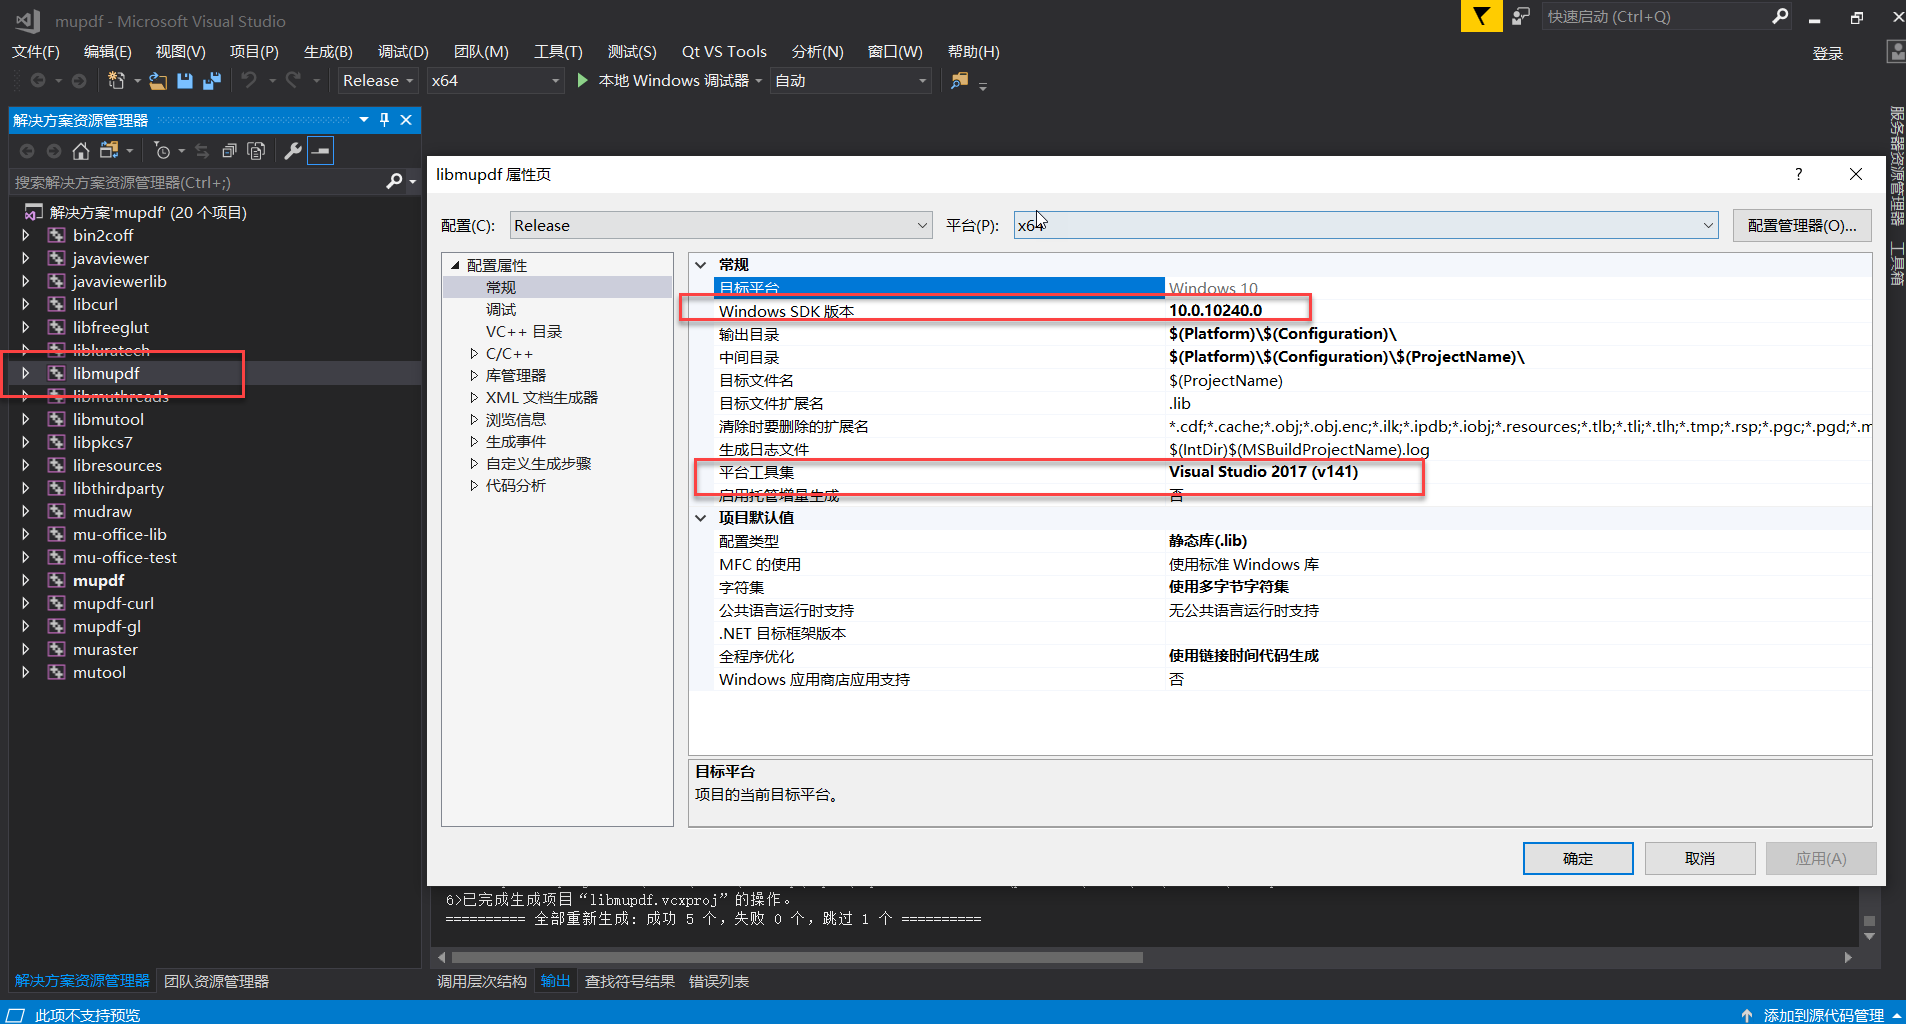1906x1024 pixels.
Task: Select the Save file icon on the toolbar
Action: 185,81
